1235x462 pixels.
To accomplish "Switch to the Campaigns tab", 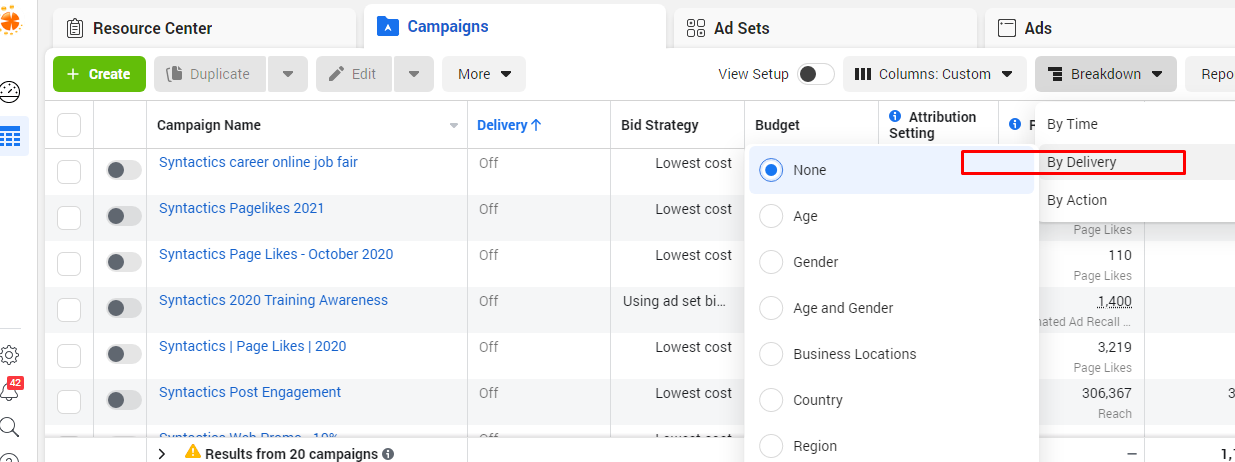I will coord(515,26).
